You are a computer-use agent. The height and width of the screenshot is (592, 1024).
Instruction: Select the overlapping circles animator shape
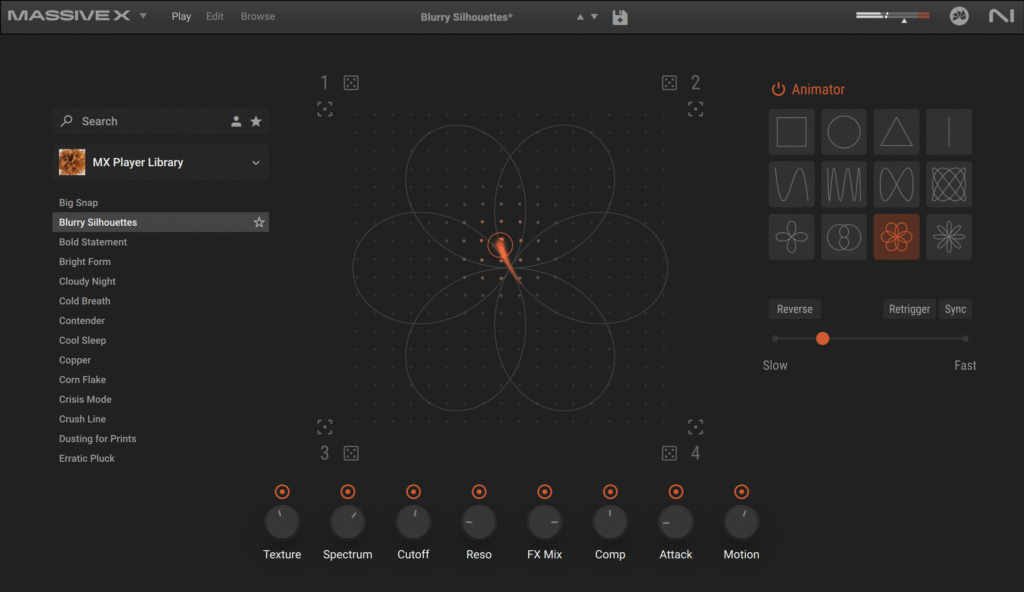(x=844, y=237)
